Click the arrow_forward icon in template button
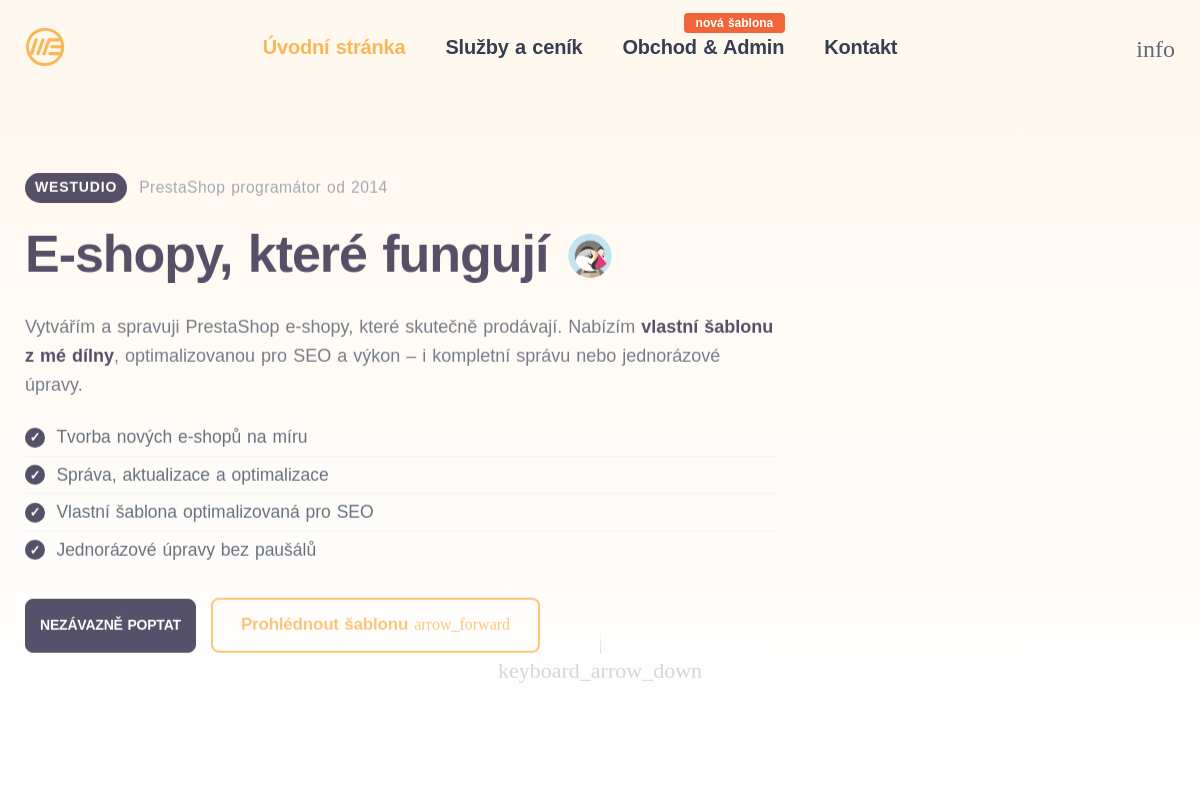This screenshot has width=1200, height=800. 462,624
